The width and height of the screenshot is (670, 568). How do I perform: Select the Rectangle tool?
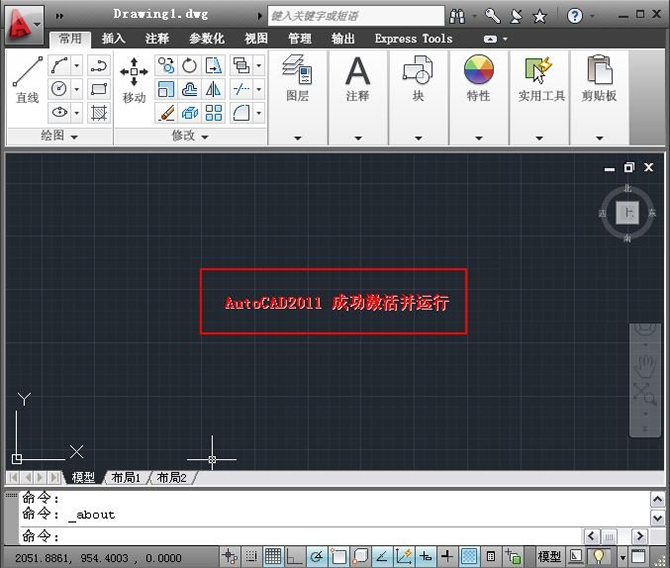(99, 89)
